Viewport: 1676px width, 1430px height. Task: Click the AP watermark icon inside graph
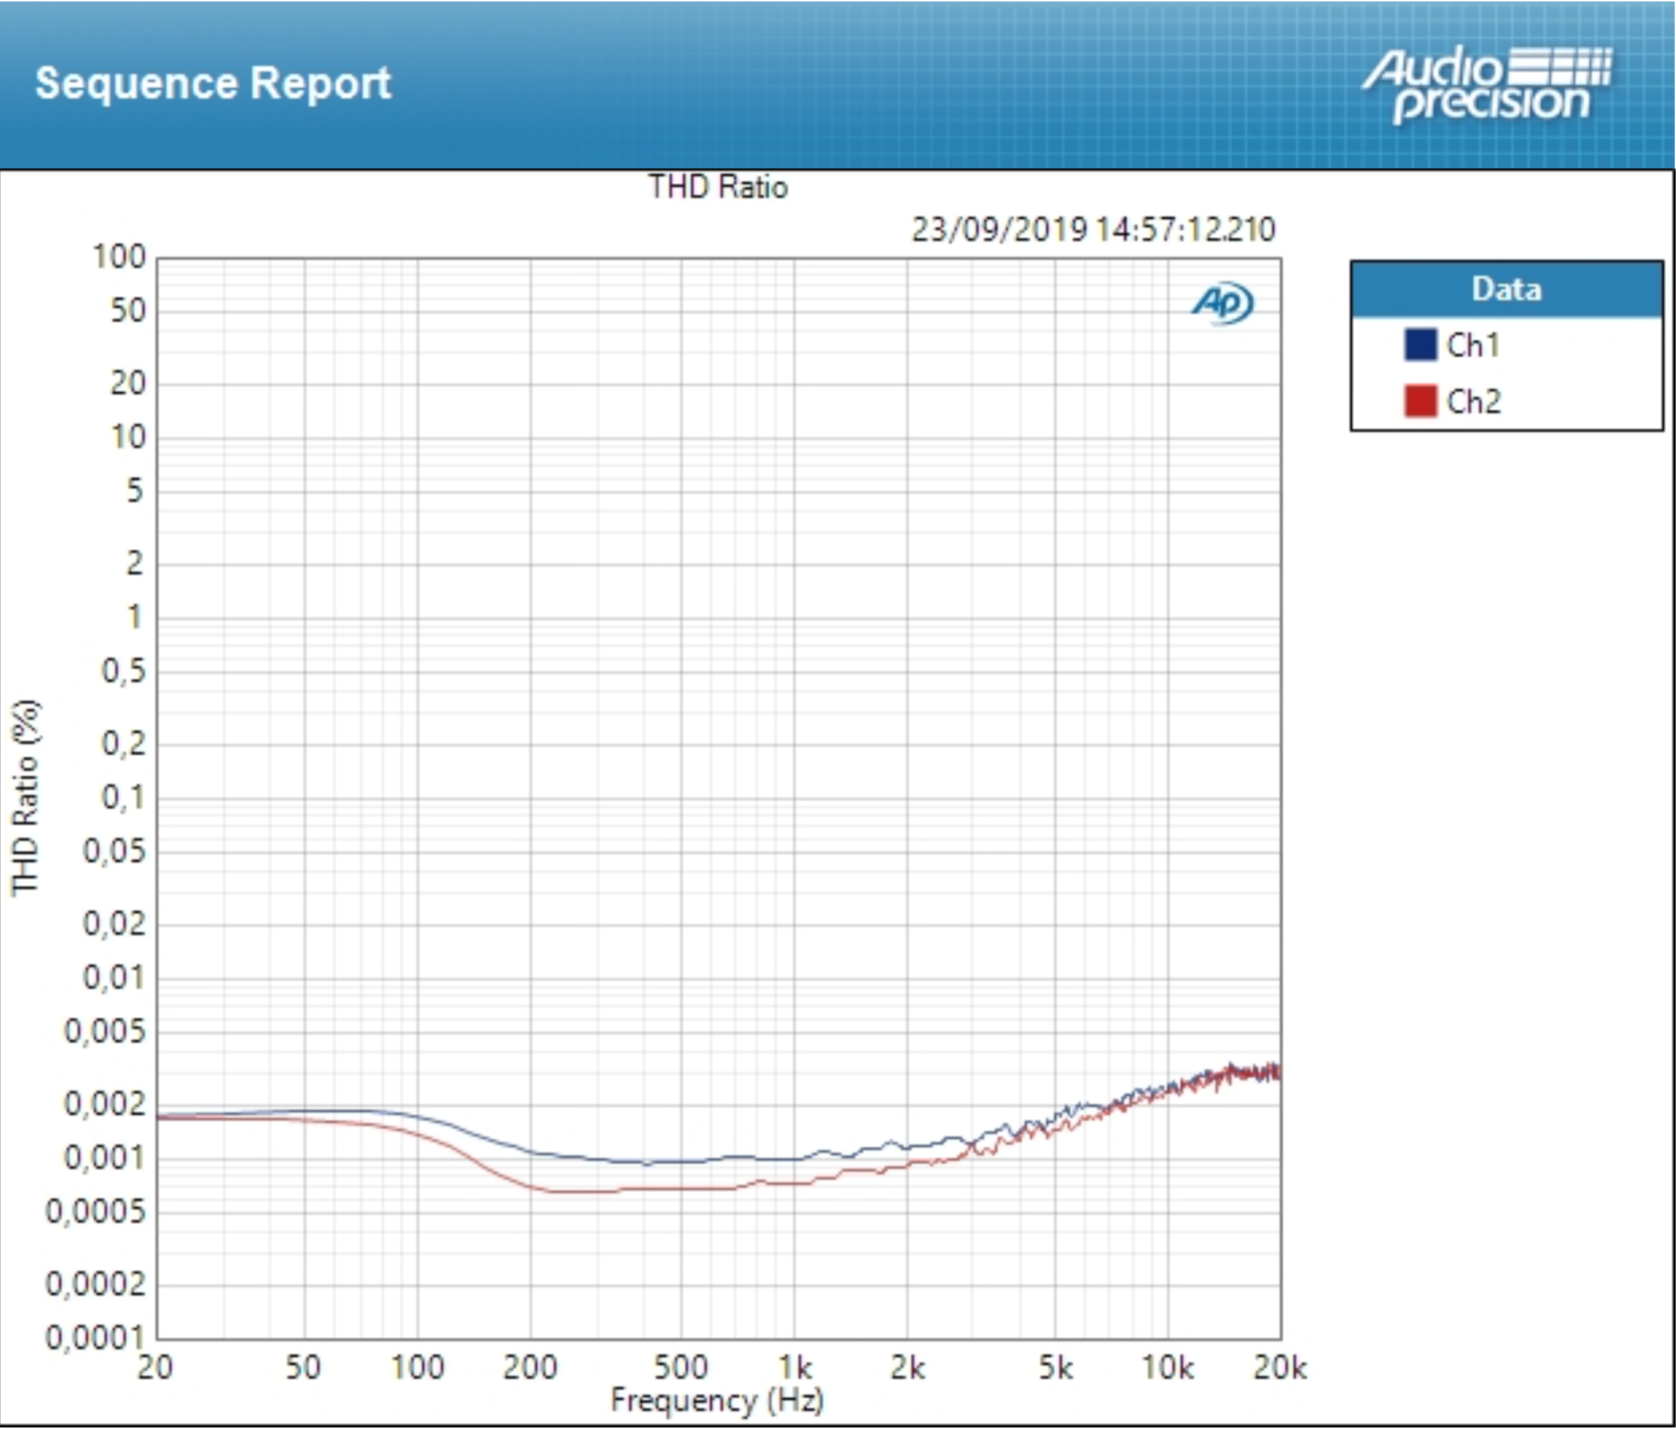[x=1222, y=303]
